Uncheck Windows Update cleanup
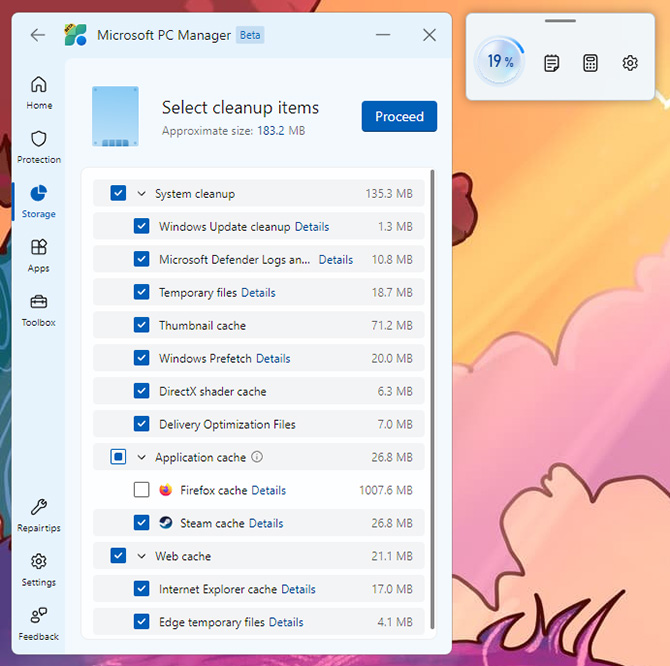The height and width of the screenshot is (666, 670). pyautogui.click(x=141, y=226)
